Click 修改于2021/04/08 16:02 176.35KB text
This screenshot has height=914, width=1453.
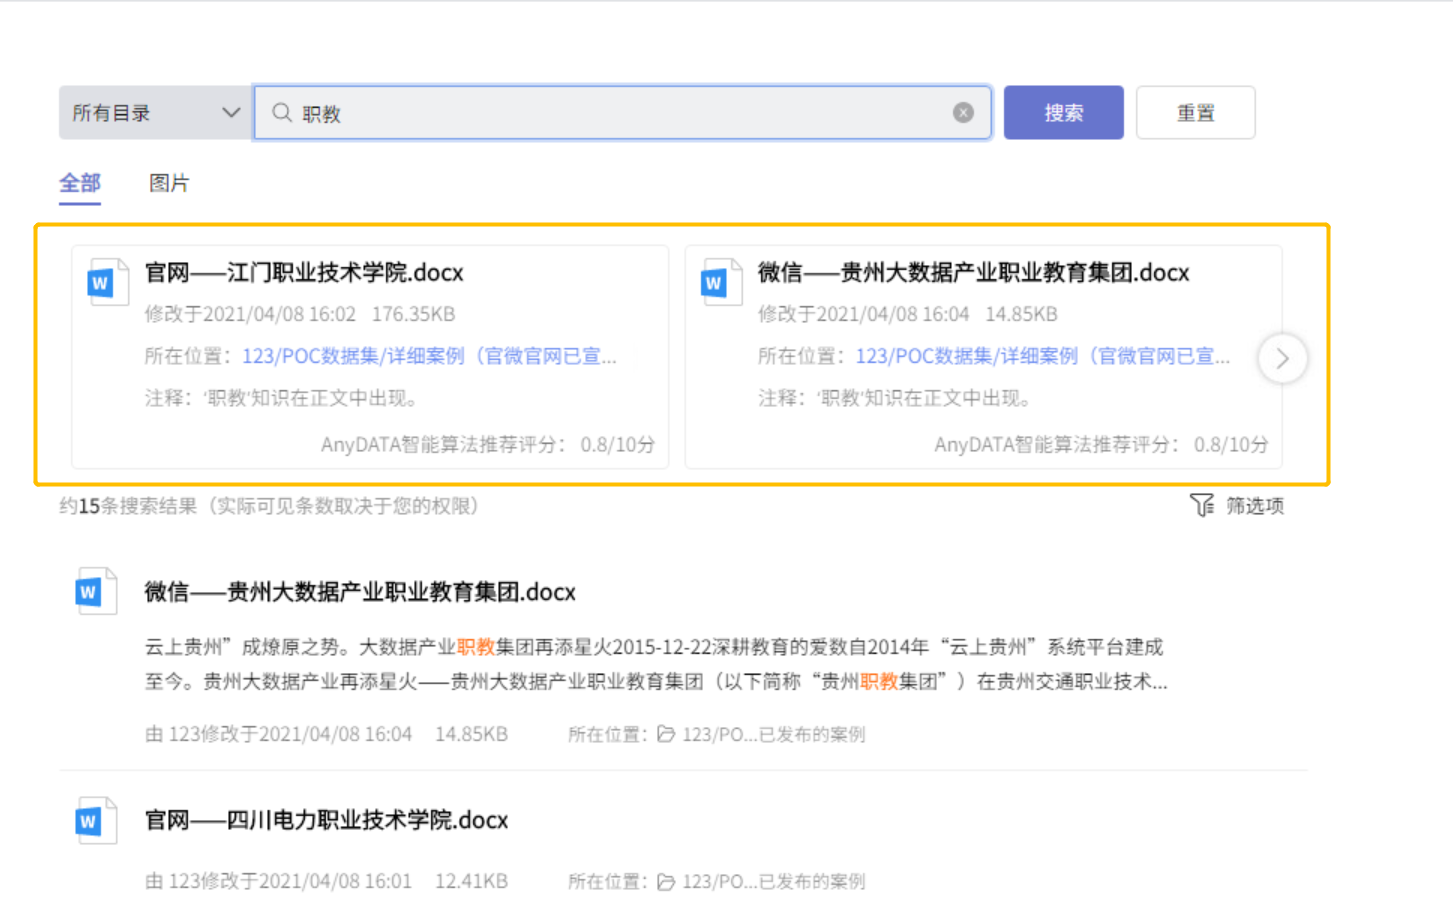300,314
